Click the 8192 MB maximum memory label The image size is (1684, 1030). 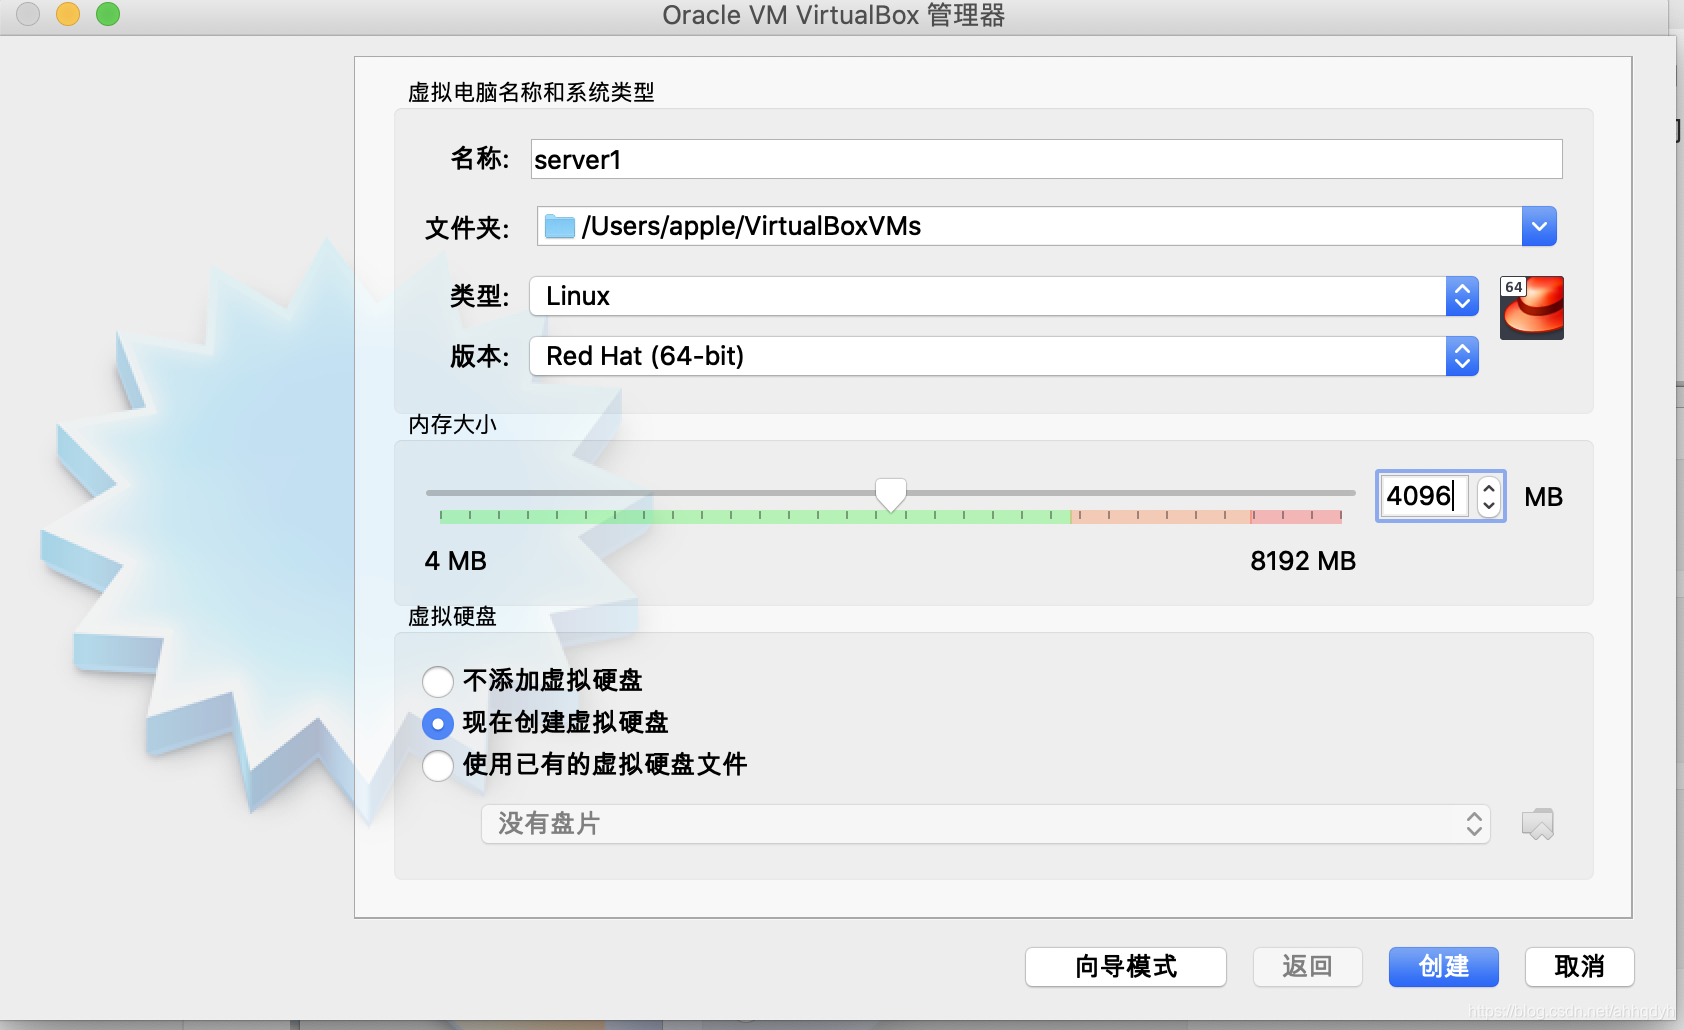coord(1303,561)
